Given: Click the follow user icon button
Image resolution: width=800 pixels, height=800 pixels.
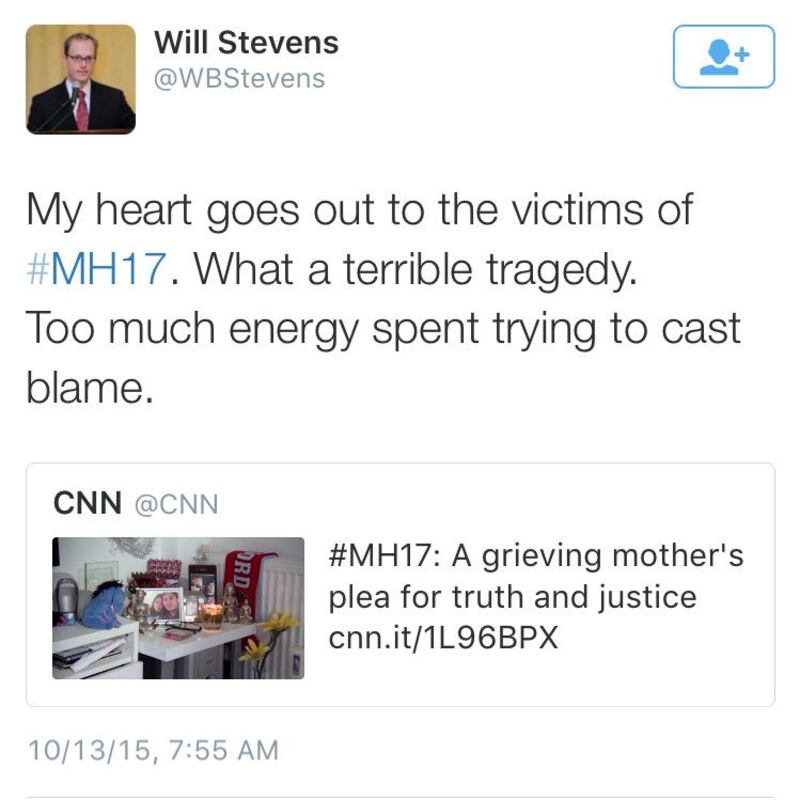Looking at the screenshot, I should click(724, 56).
